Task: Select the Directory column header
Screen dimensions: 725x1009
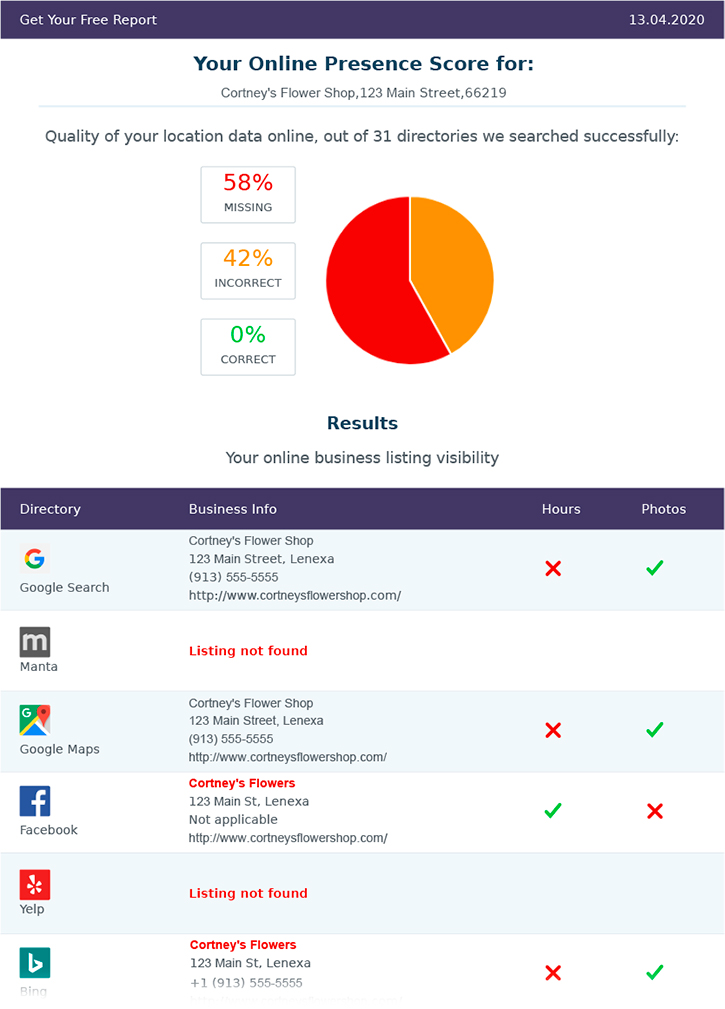Action: 50,509
